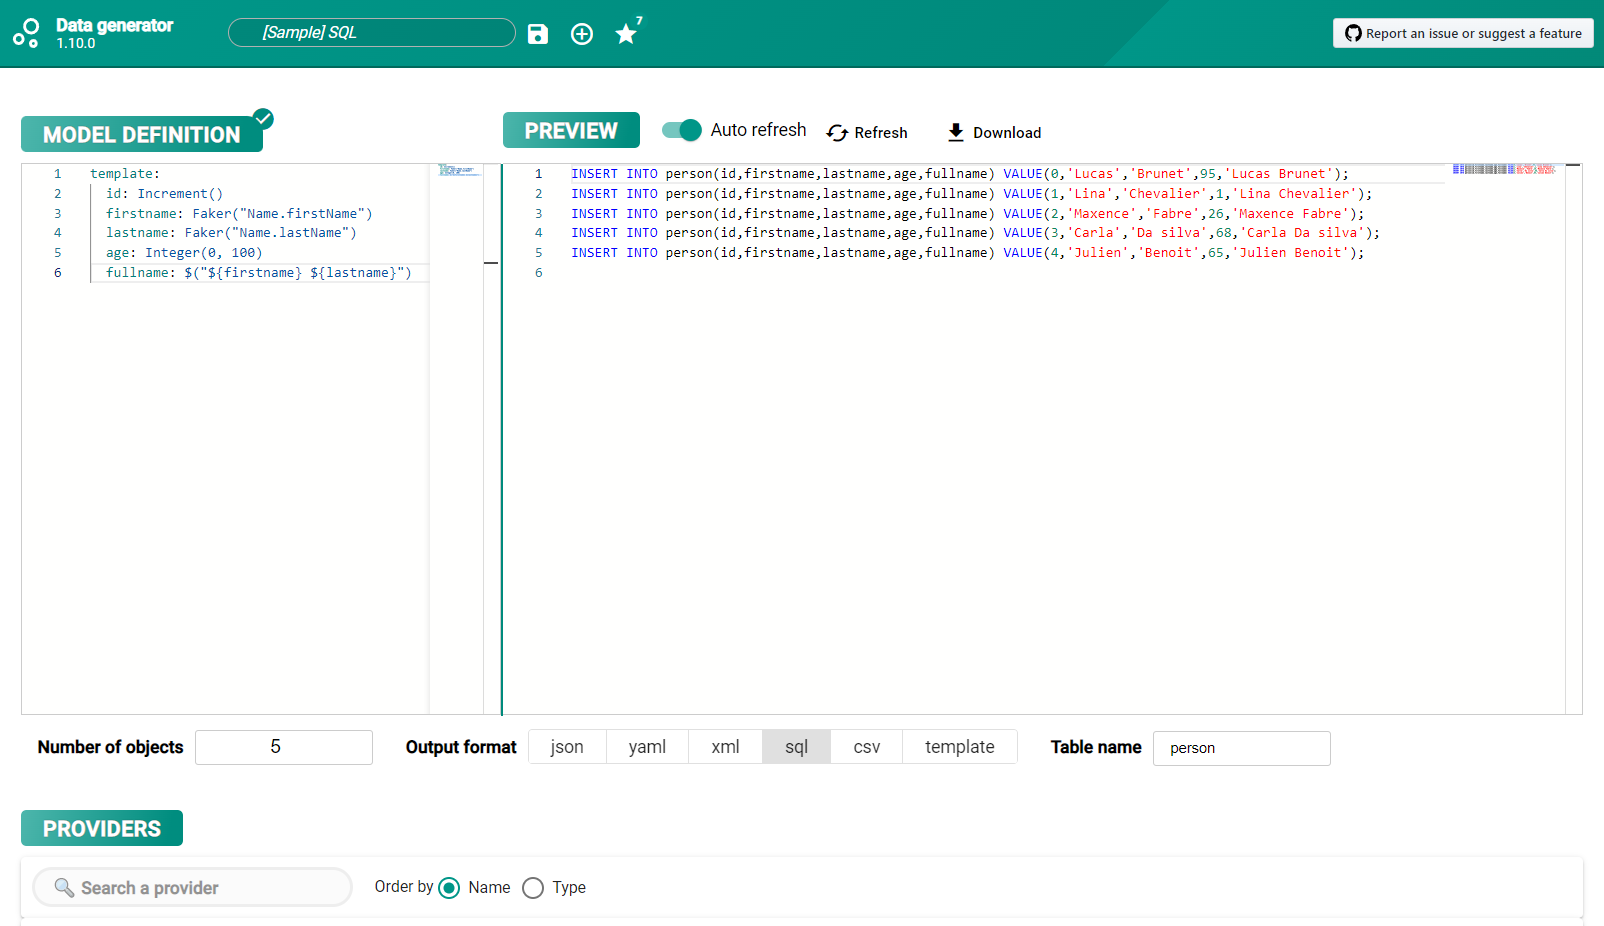Click the lastname Faker line

pyautogui.click(x=231, y=233)
